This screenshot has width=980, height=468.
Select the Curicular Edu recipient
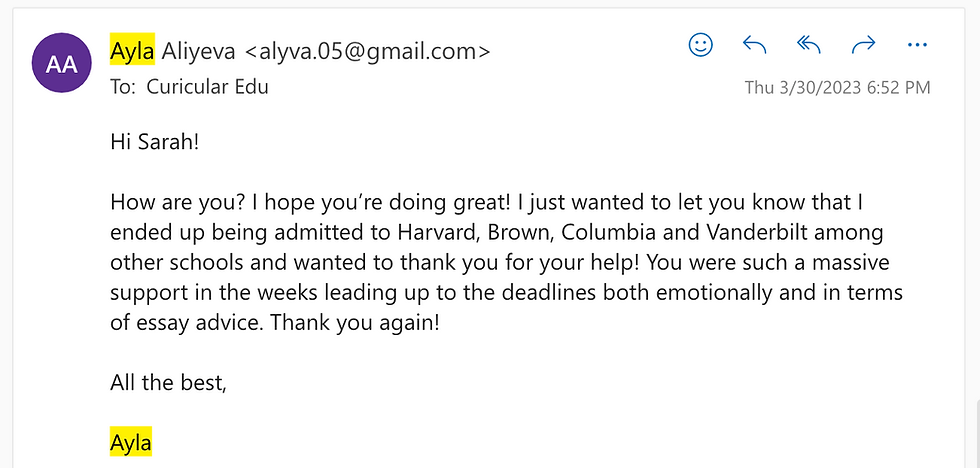click(207, 86)
